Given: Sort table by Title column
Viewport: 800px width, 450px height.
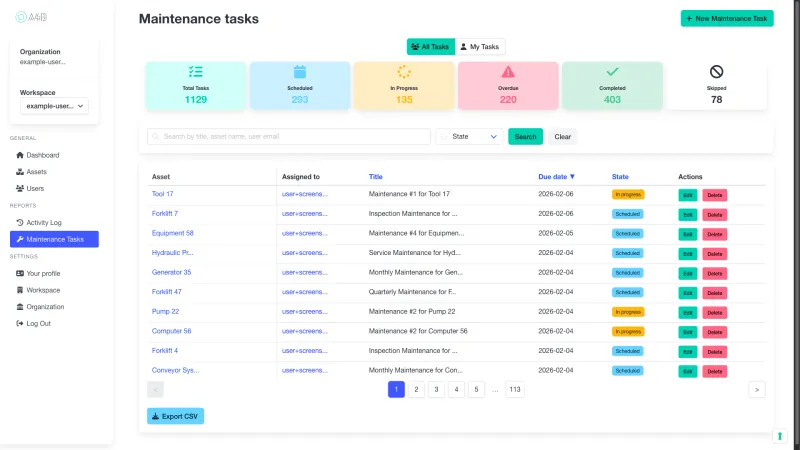Looking at the screenshot, I should coord(376,177).
